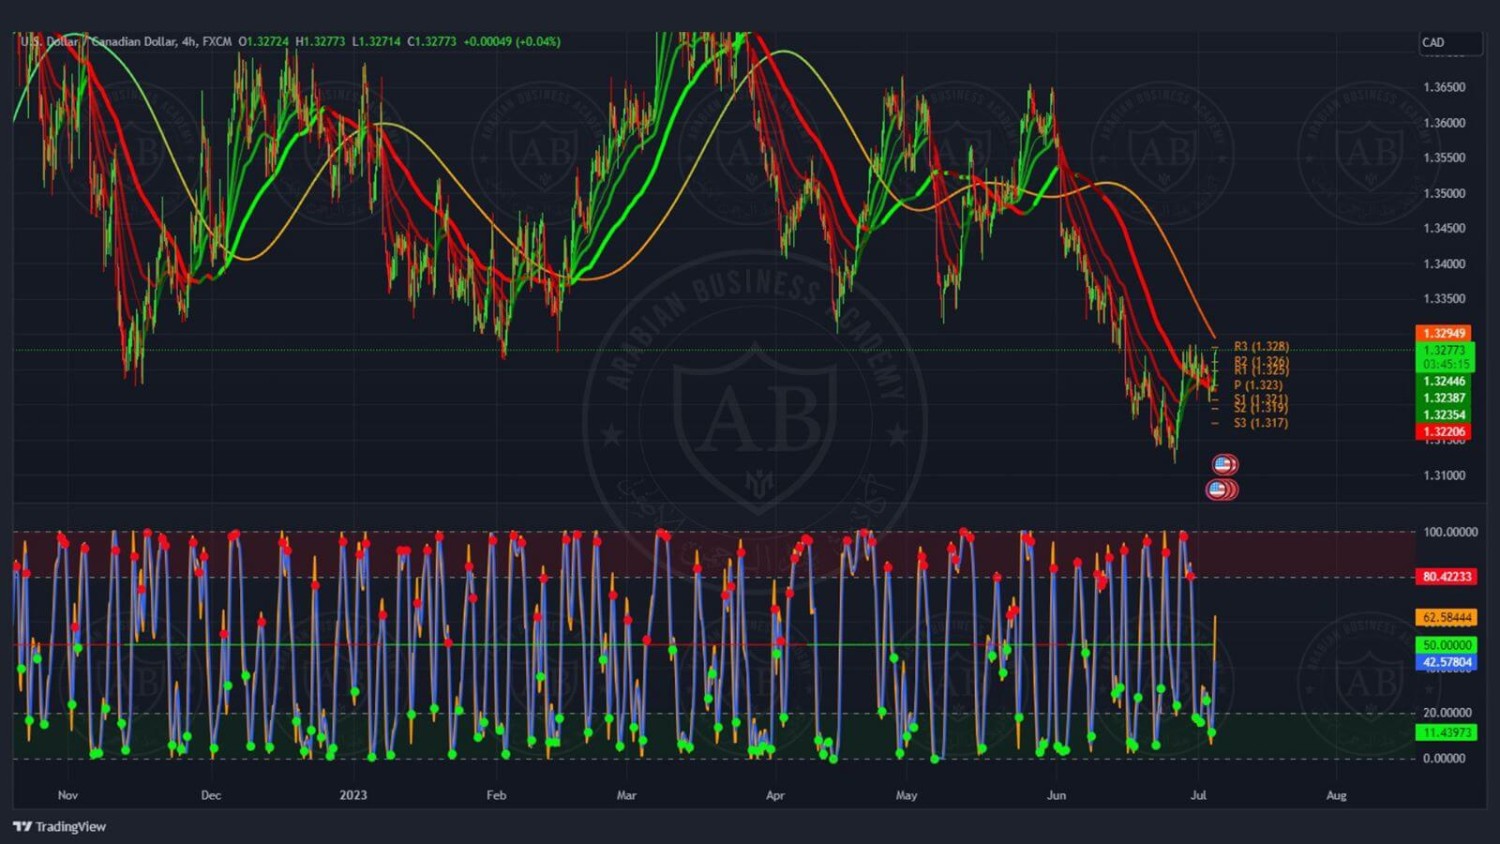Image resolution: width=1500 pixels, height=844 pixels.
Task: Click the blue 42.57804 oscillator value label
Action: point(1446,662)
